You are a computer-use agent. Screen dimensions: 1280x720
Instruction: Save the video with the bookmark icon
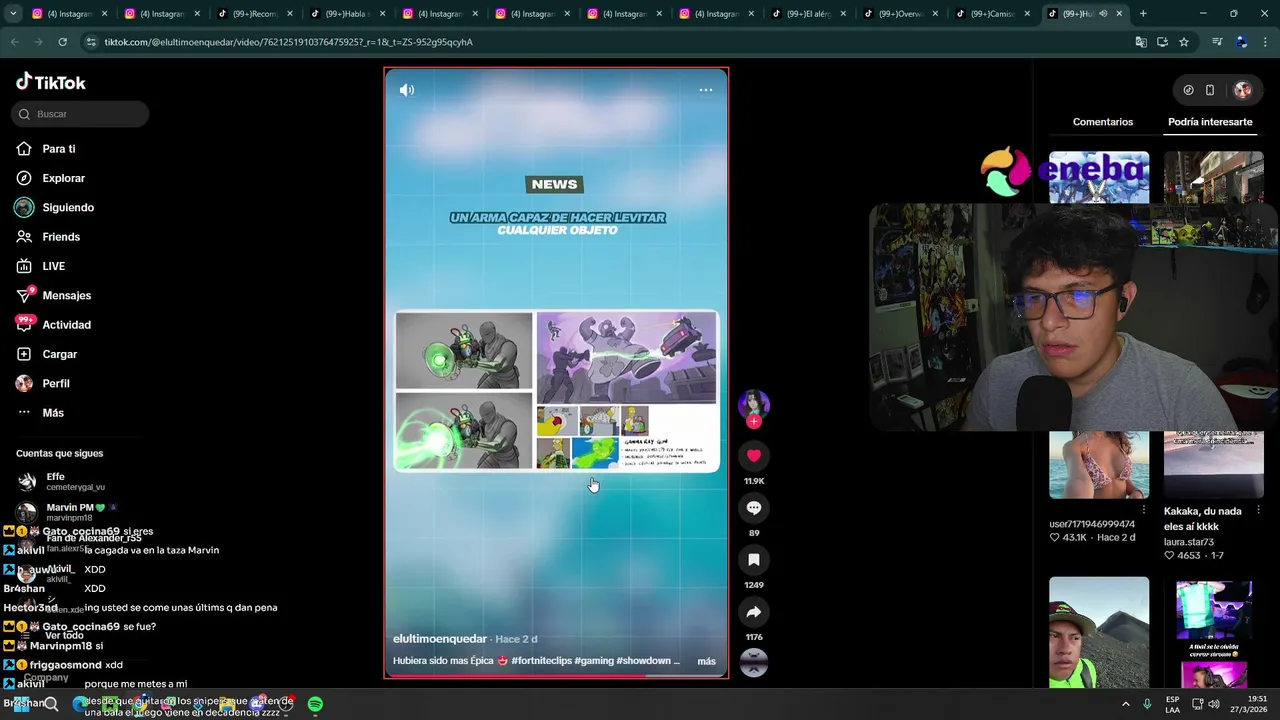[754, 560]
